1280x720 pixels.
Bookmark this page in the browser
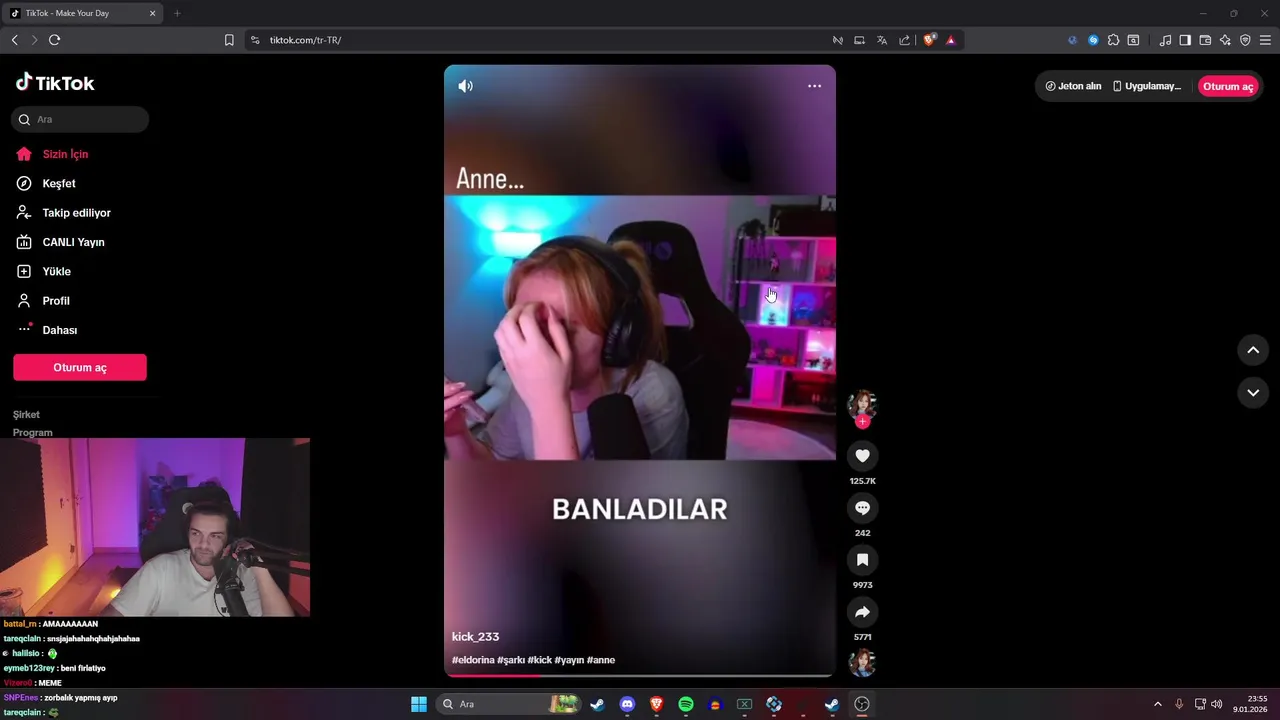pos(229,40)
